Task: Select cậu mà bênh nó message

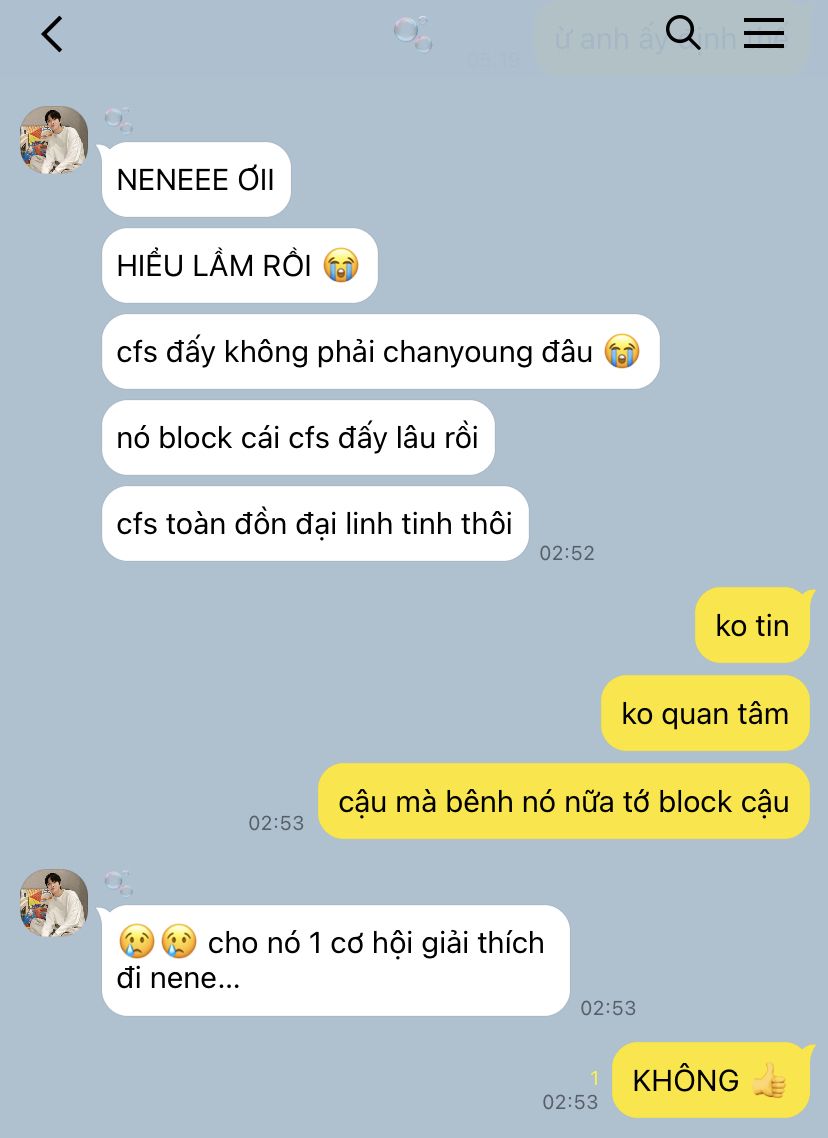Action: [x=564, y=801]
